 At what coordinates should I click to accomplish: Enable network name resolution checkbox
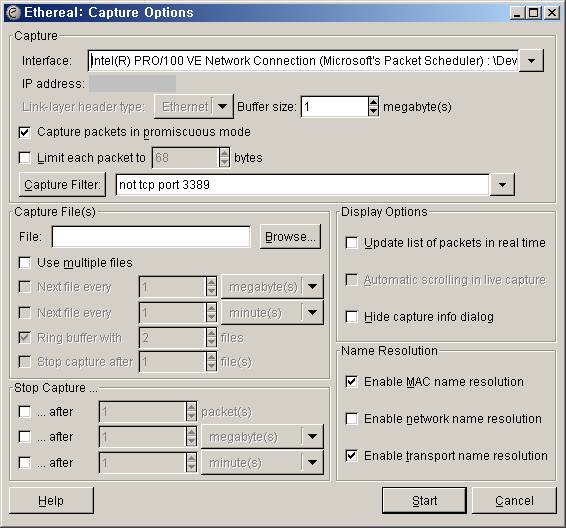352,419
